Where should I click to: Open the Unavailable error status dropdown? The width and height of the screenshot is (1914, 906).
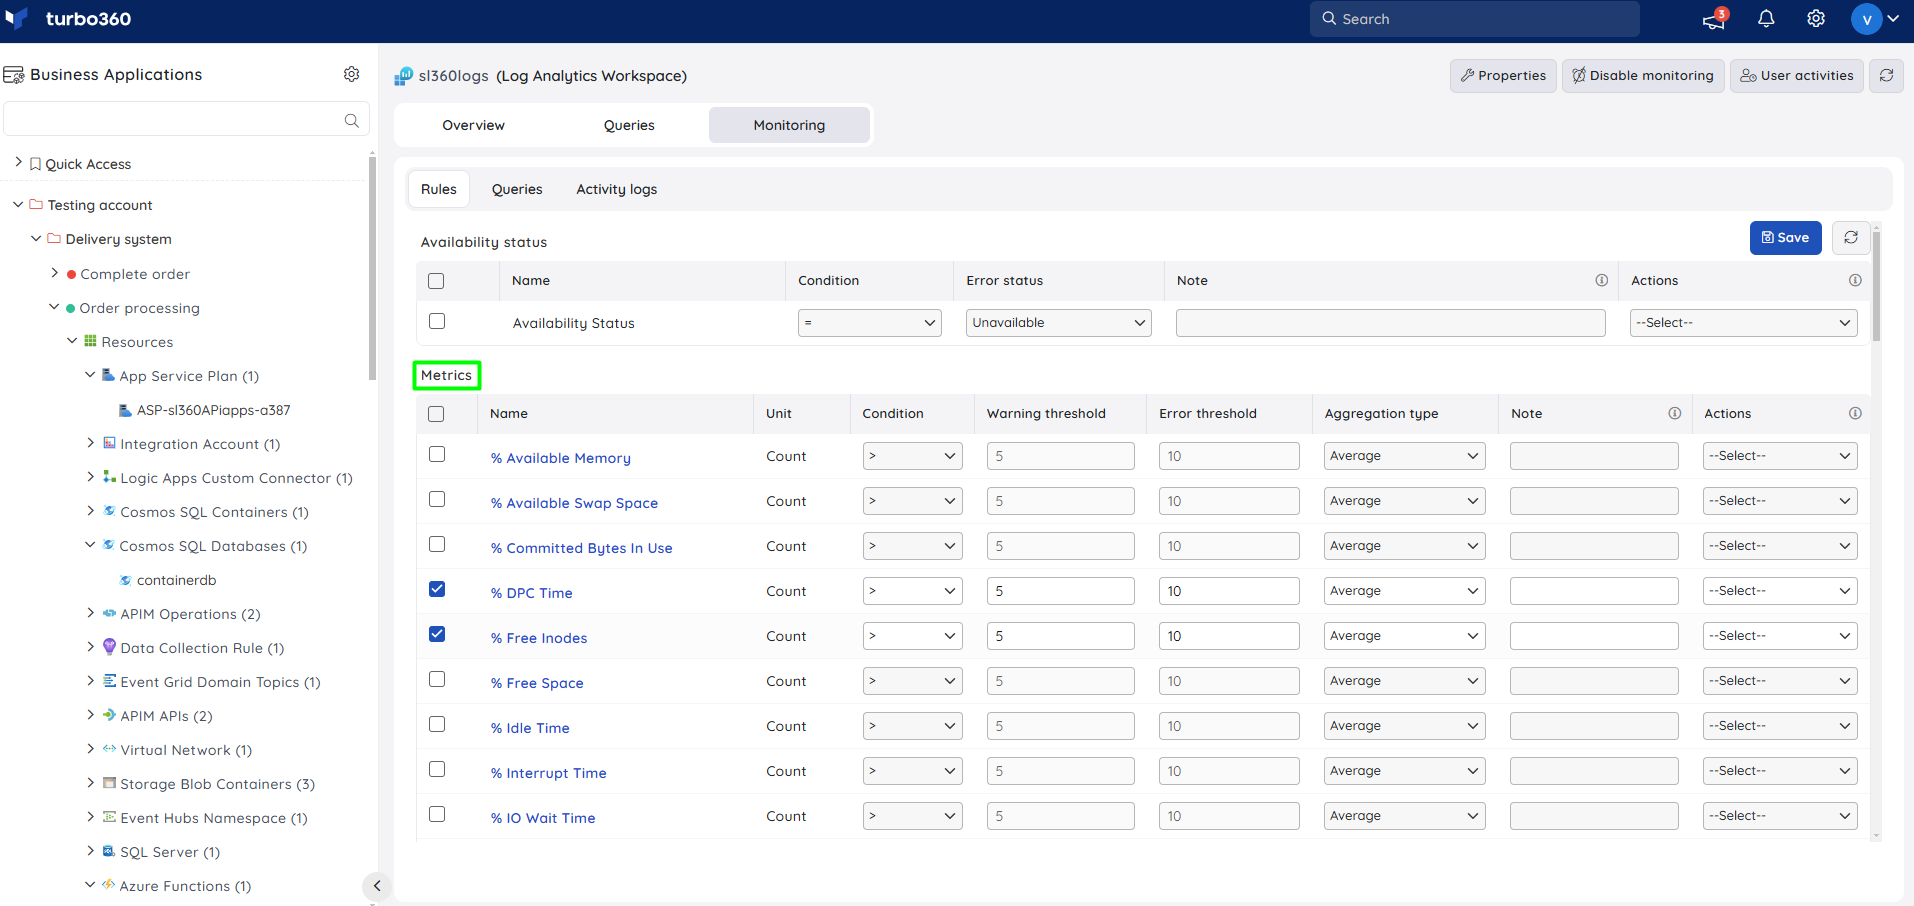click(1059, 323)
